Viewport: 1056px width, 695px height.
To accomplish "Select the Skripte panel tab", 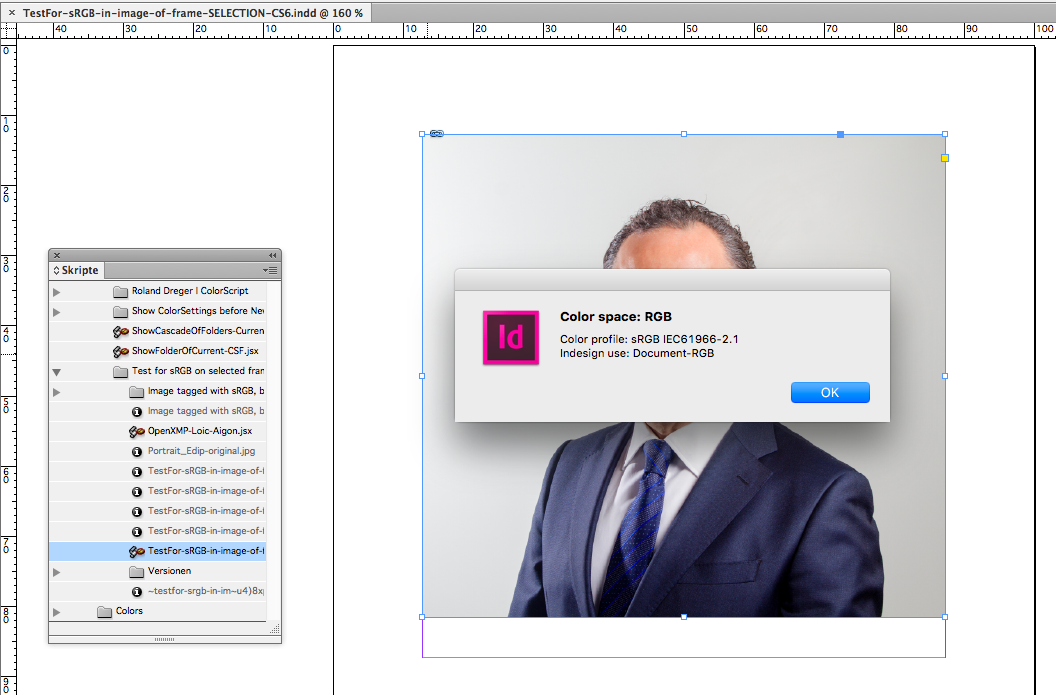I will coord(76,270).
